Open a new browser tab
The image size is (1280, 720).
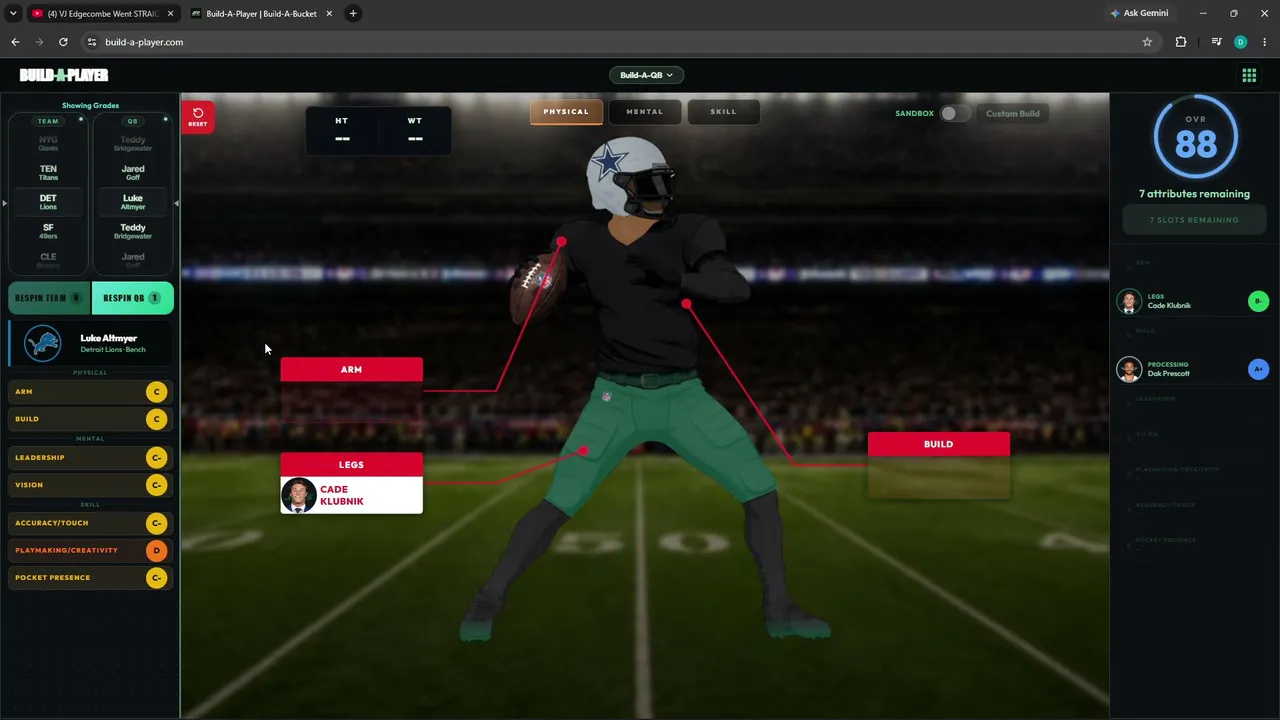click(353, 14)
